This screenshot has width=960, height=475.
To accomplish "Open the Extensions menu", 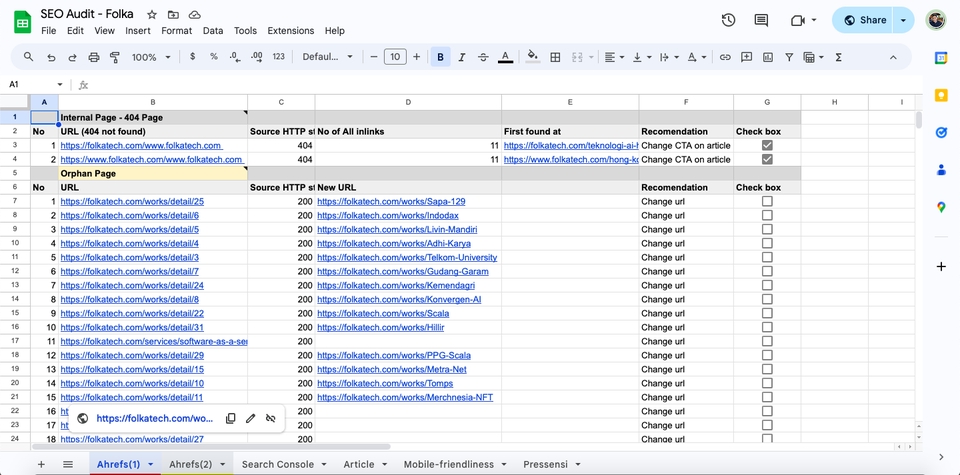I will tap(291, 31).
